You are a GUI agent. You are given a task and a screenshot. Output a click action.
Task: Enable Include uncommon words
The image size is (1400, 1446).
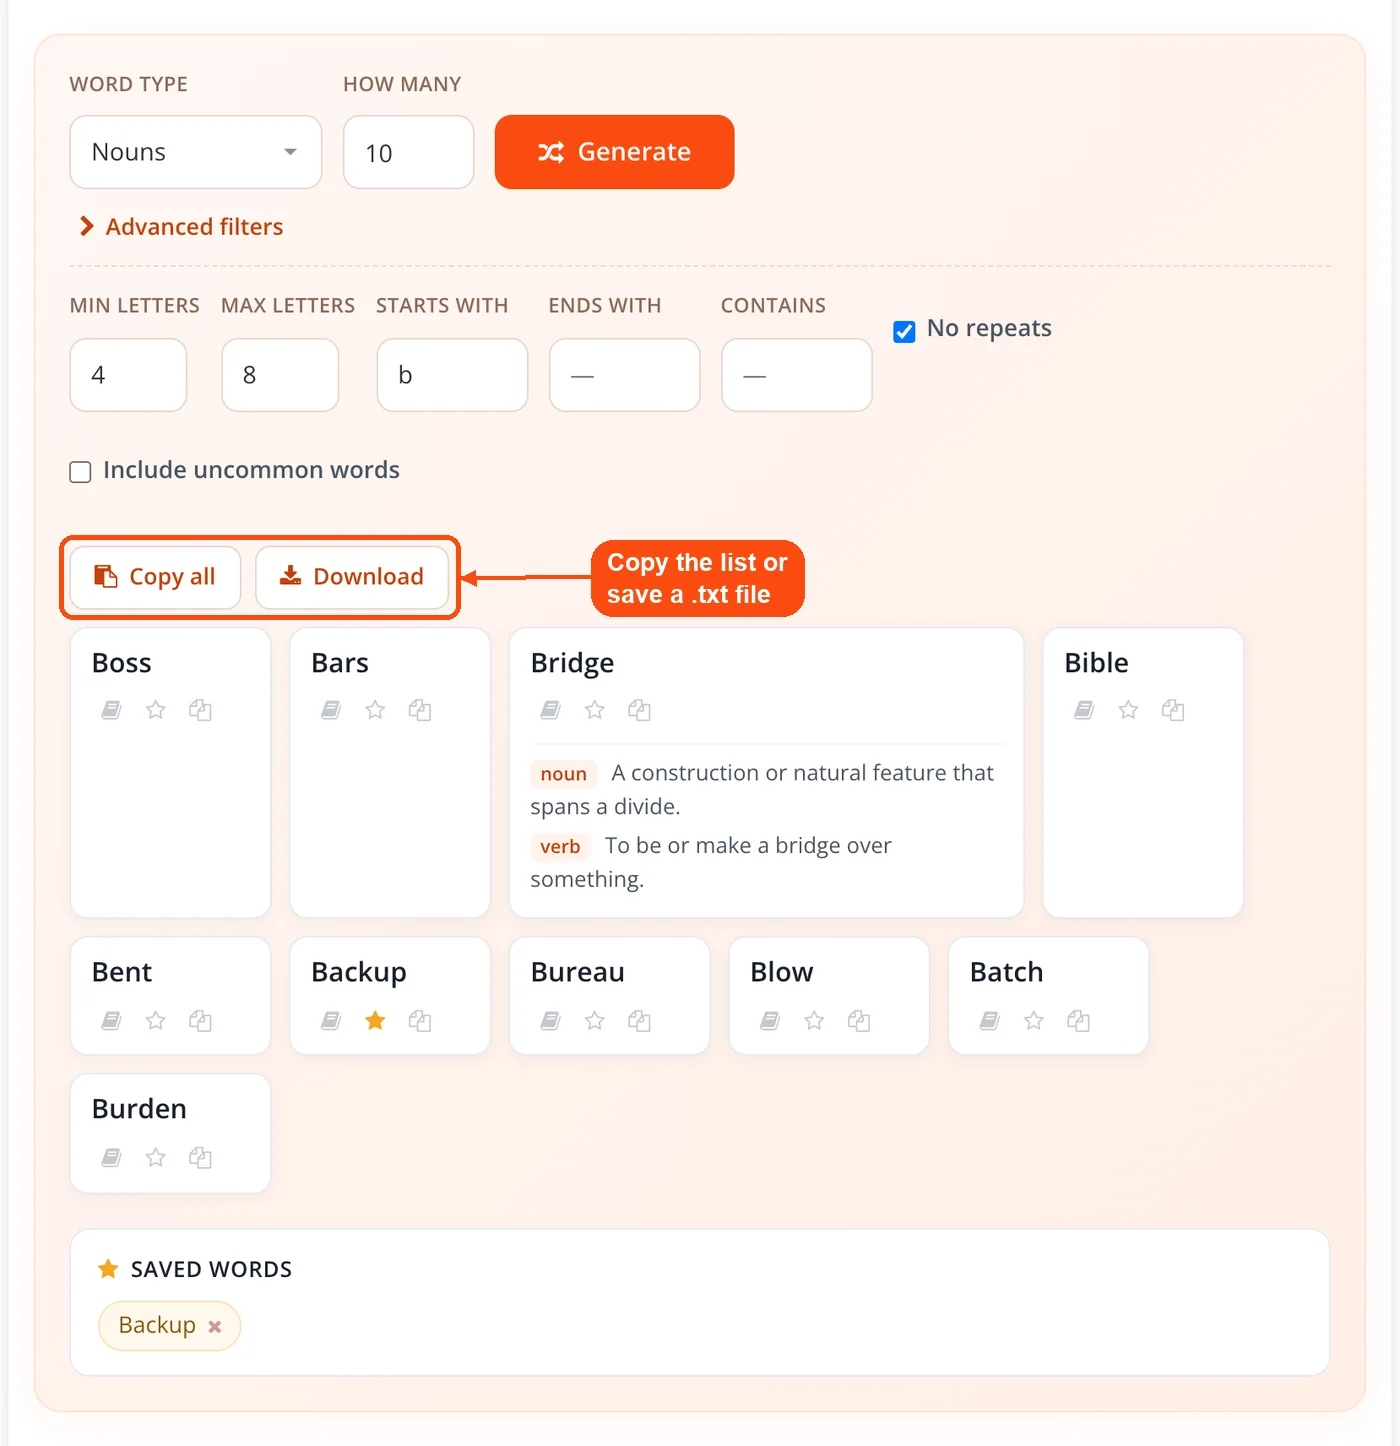[80, 472]
